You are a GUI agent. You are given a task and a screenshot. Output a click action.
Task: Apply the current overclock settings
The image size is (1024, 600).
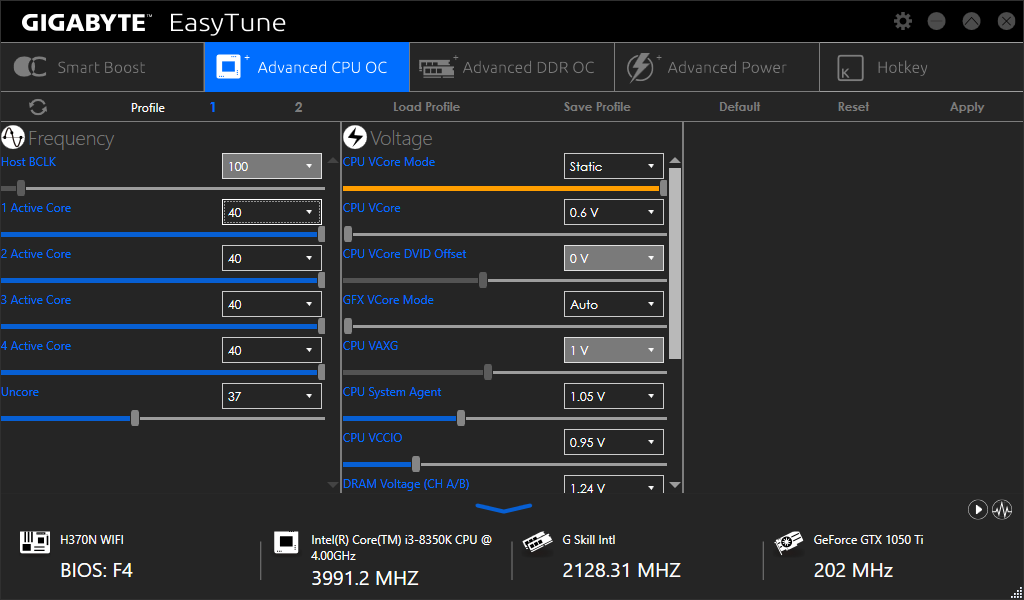point(967,107)
